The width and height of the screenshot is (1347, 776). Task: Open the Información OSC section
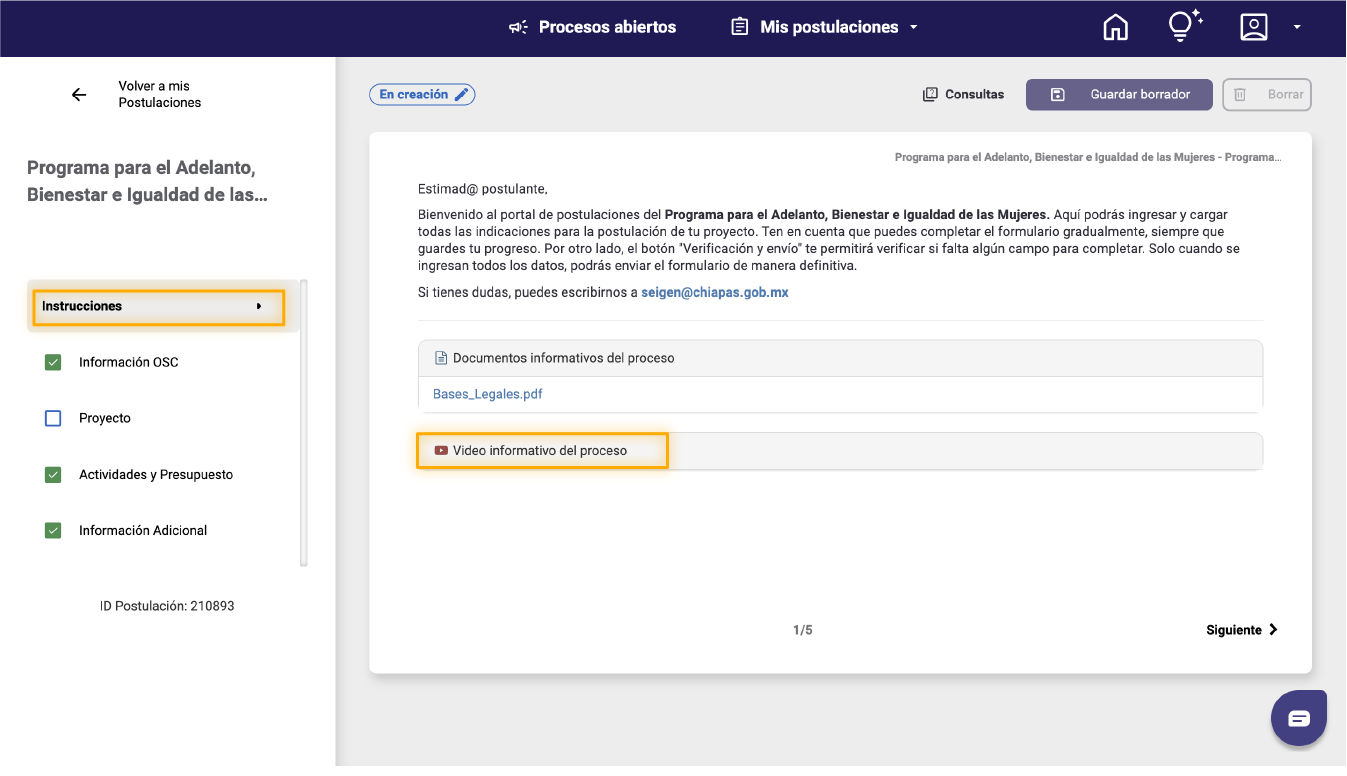[x=129, y=362]
